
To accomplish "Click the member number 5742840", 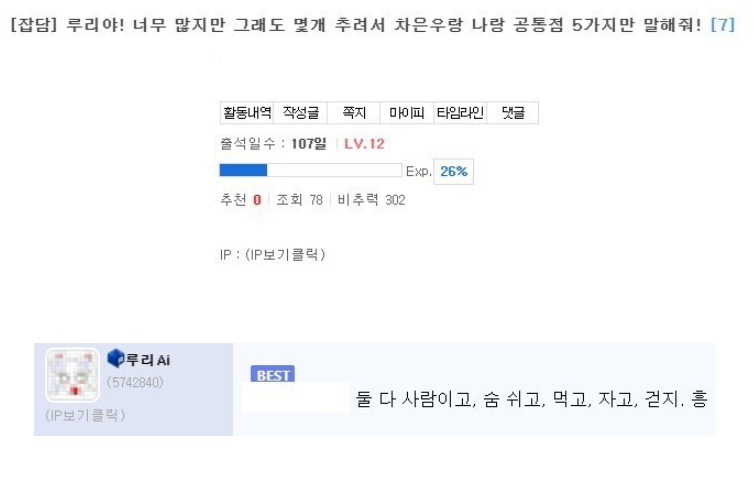I will pyautogui.click(x=135, y=382).
